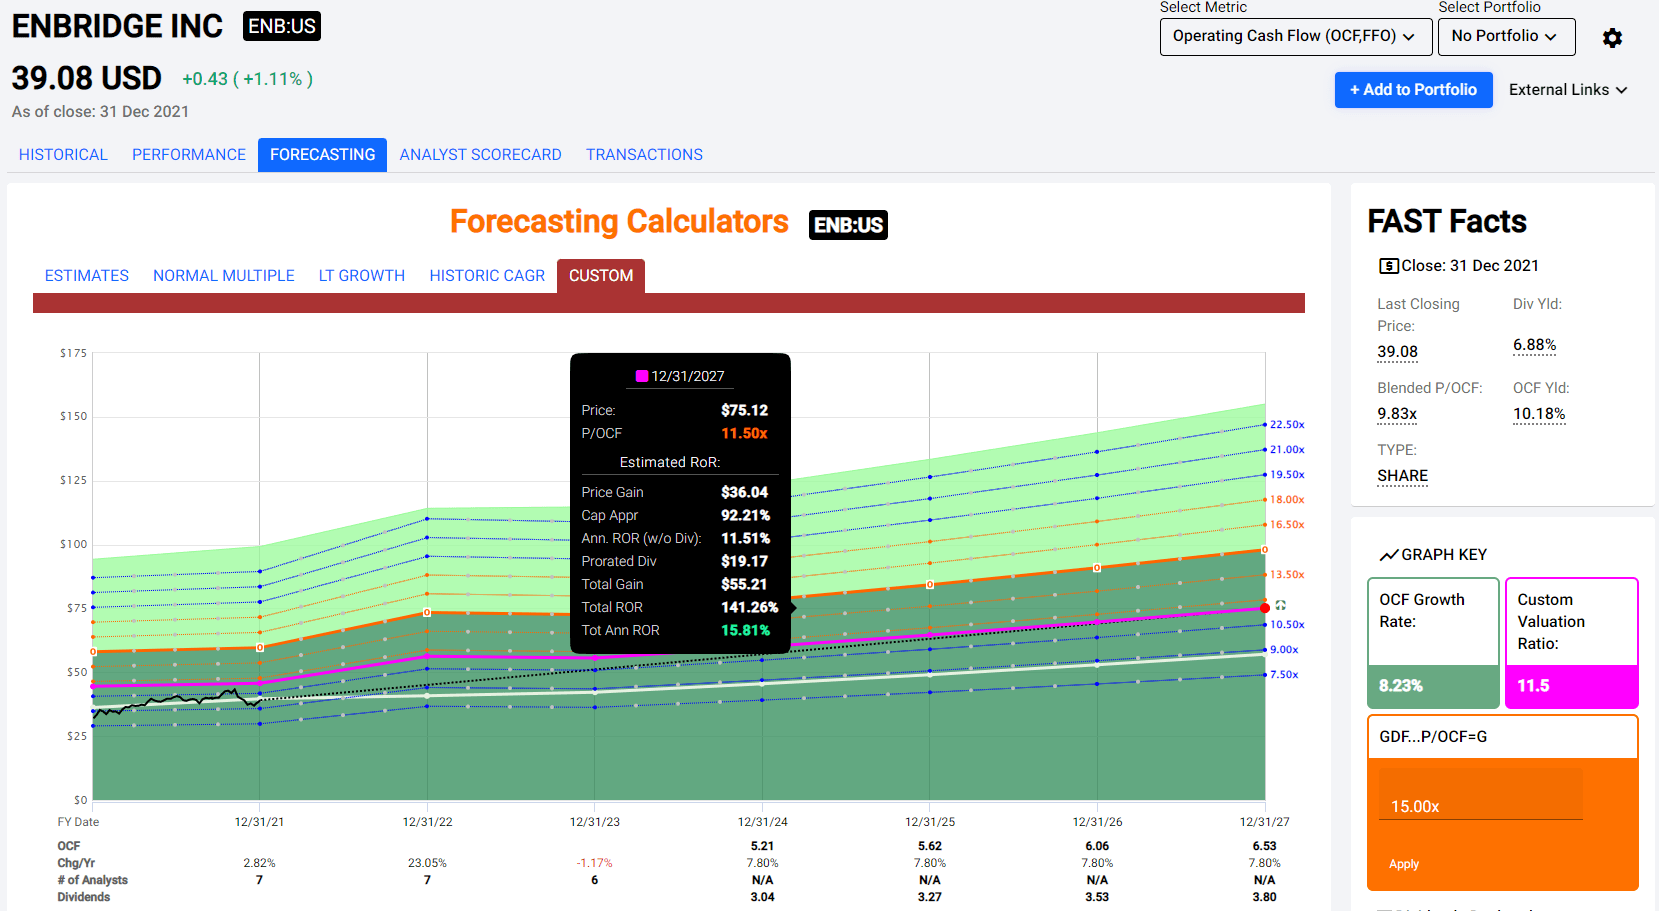Click the 5.21 OCF value for 12/31/24
Image resolution: width=1659 pixels, height=911 pixels.
click(762, 846)
